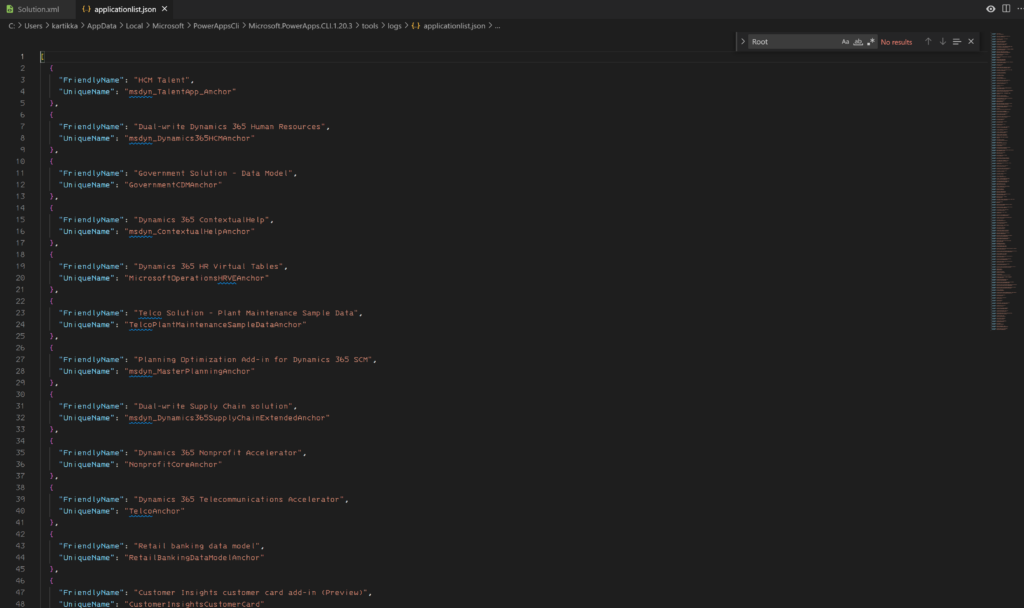Toggle Match Case in find box
The width and height of the screenshot is (1024, 608).
pyautogui.click(x=845, y=42)
